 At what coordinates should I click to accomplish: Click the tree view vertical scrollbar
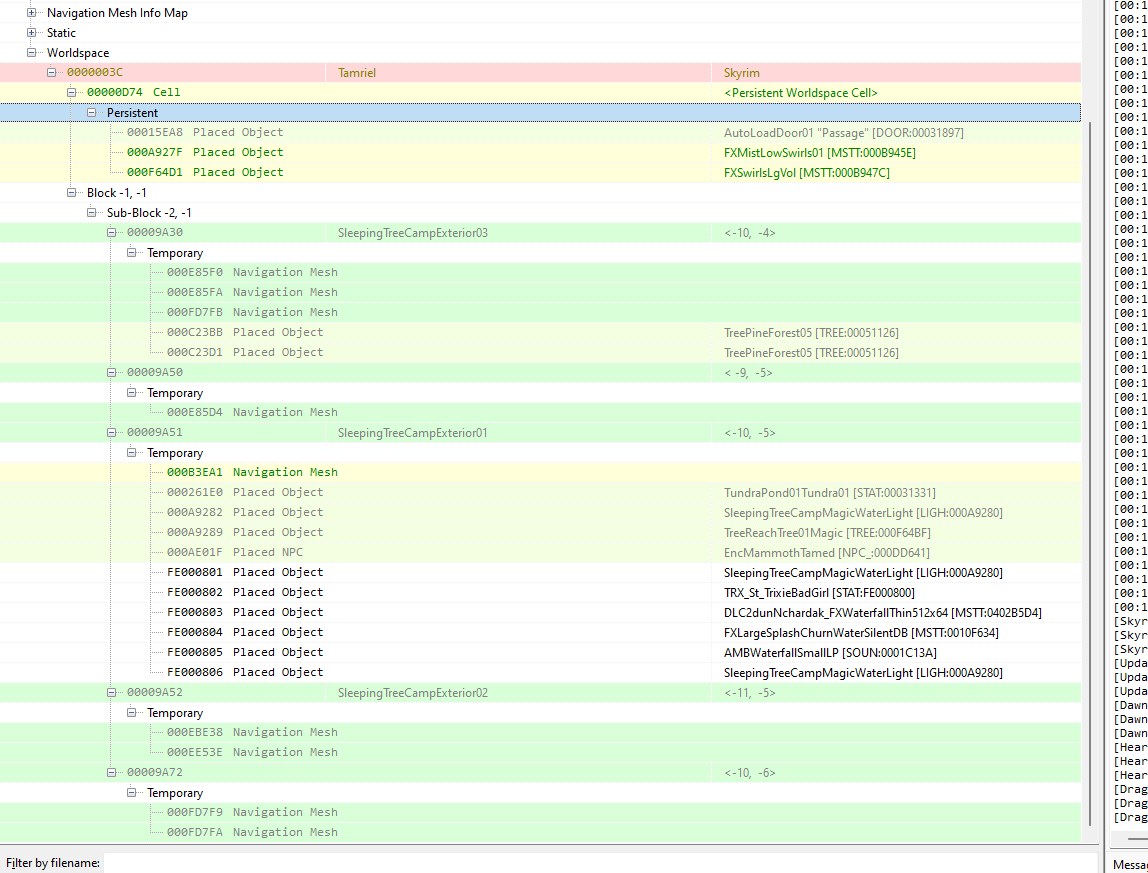1090,469
